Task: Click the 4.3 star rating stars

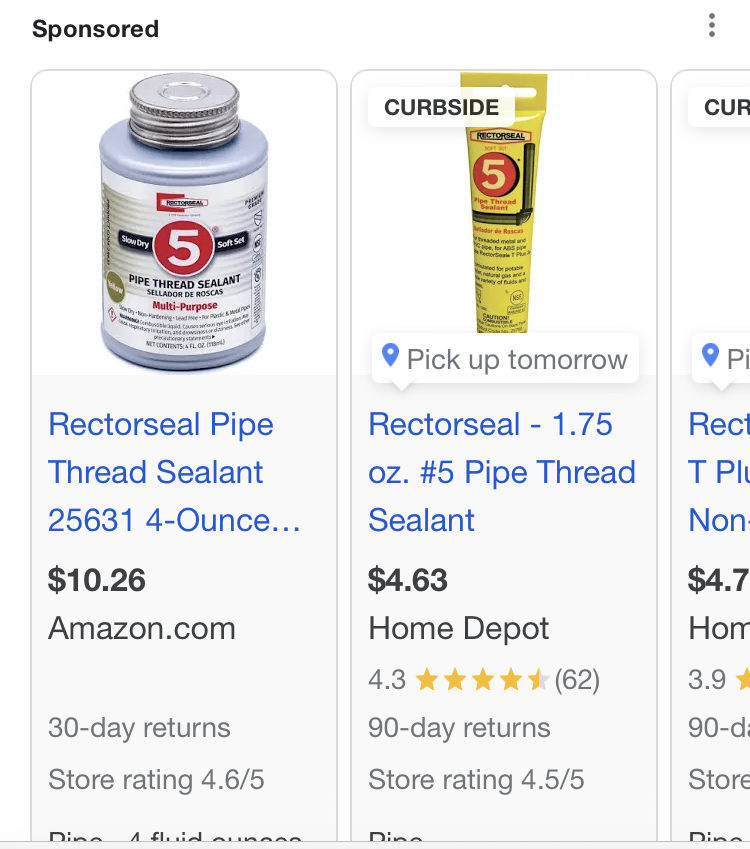Action: click(x=482, y=681)
